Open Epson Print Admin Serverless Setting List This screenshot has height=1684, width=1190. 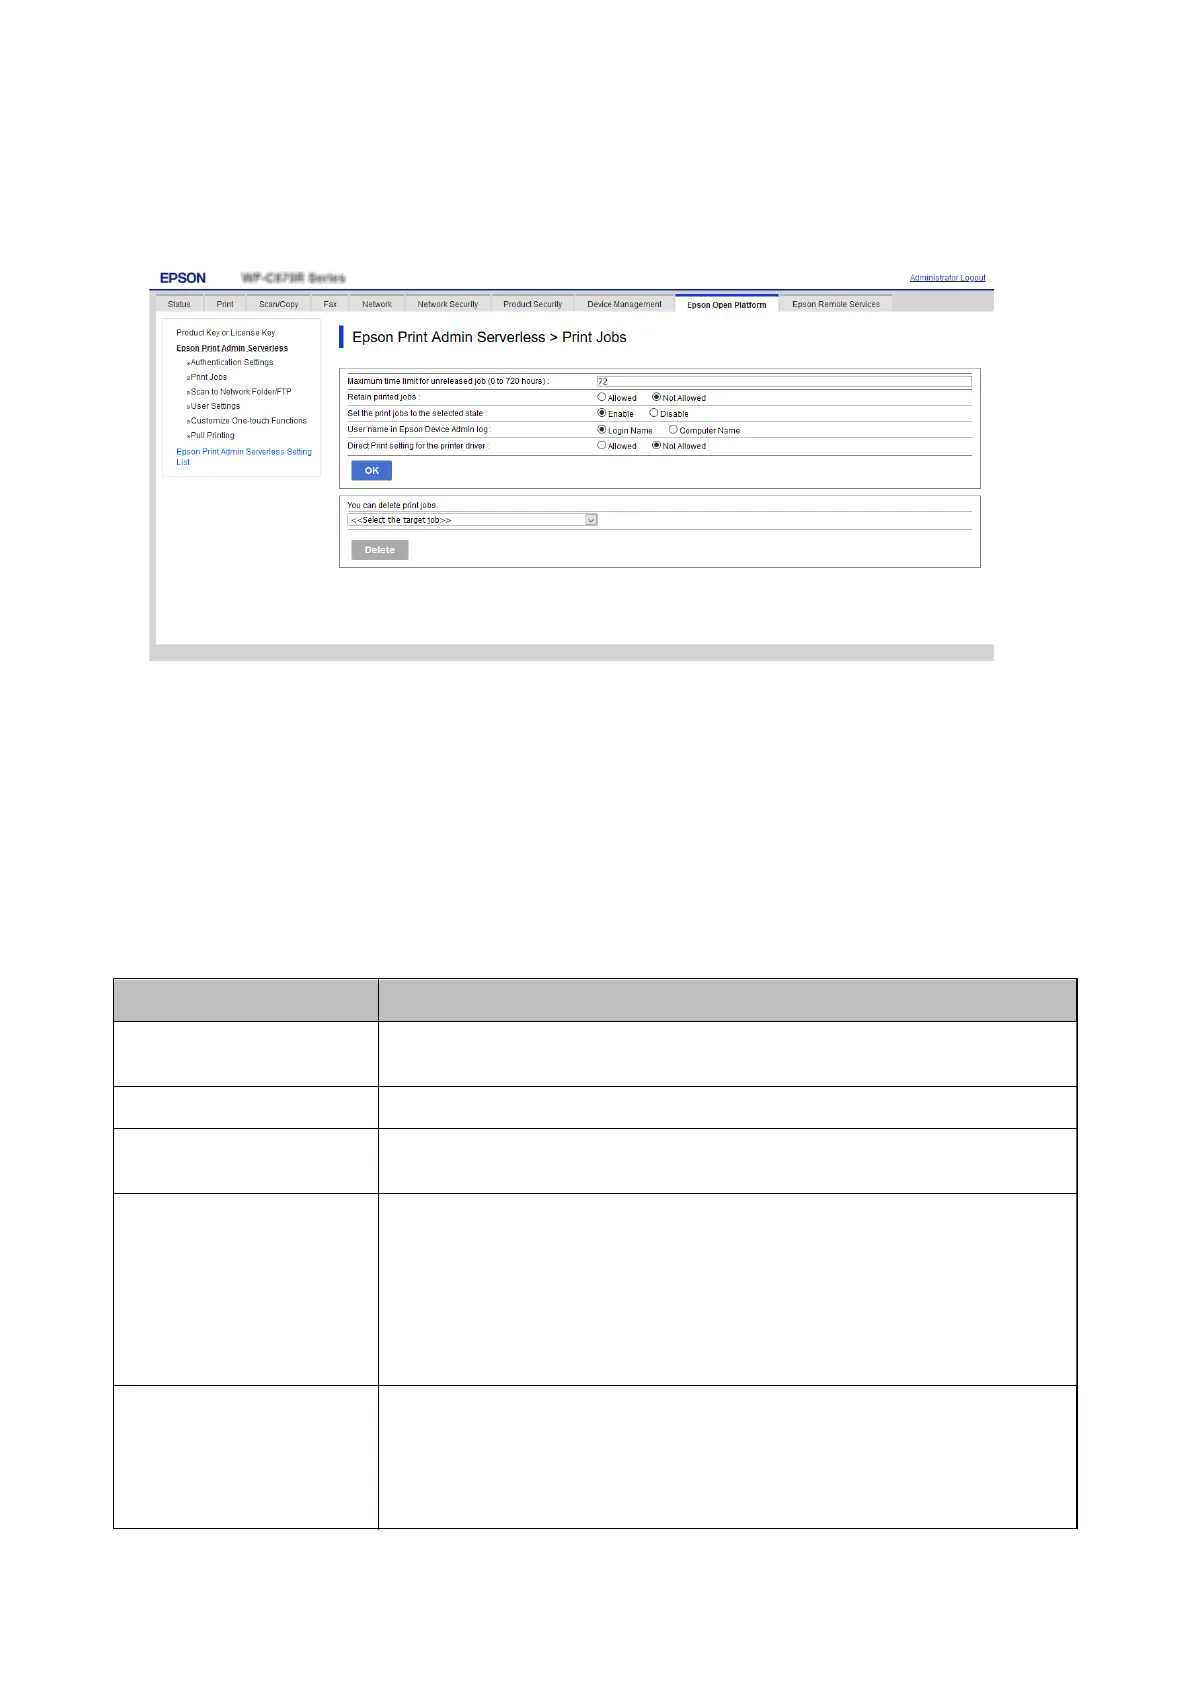tap(244, 457)
